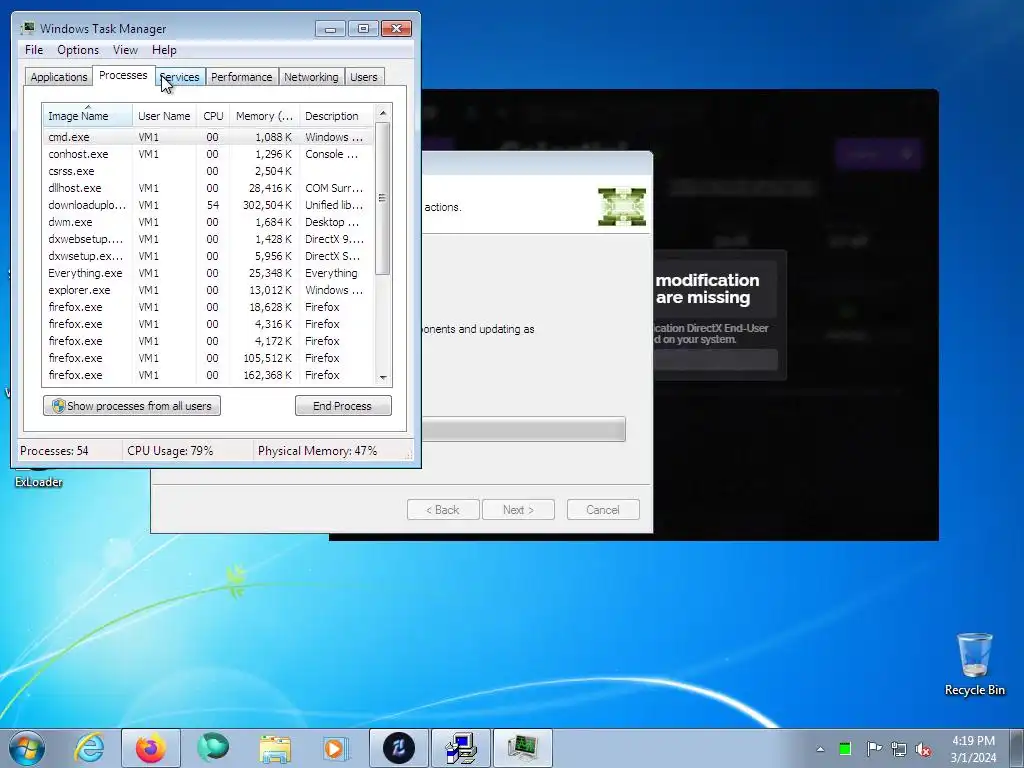Select the dllhost.exe process row

208,188
